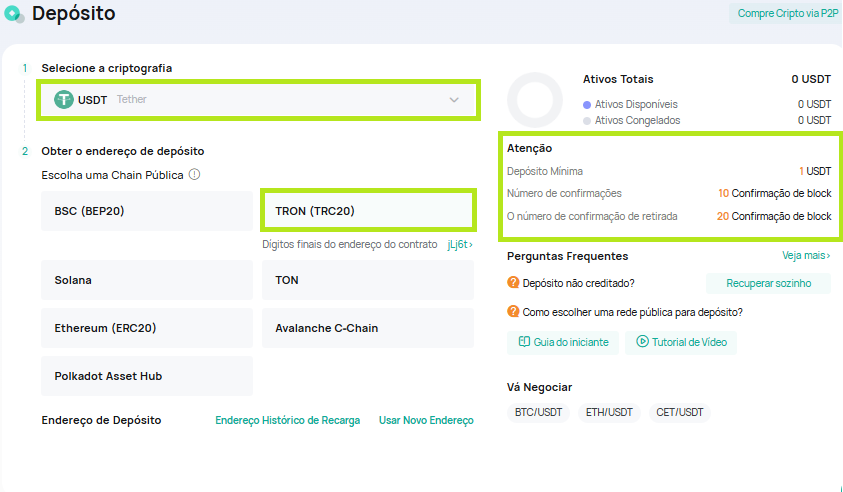The height and width of the screenshot is (492, 843).
Task: Select Avalanche C-Chain network
Action: [368, 328]
